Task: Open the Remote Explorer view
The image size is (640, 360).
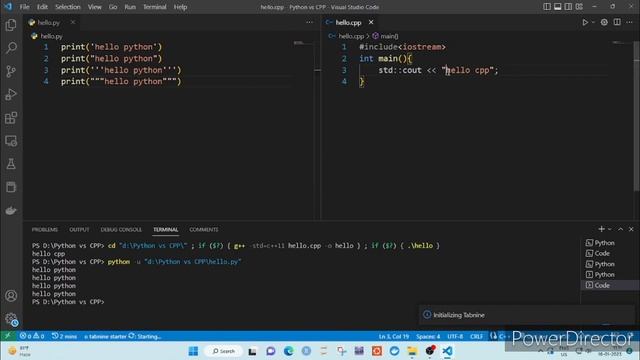Action: pyautogui.click(x=11, y=141)
